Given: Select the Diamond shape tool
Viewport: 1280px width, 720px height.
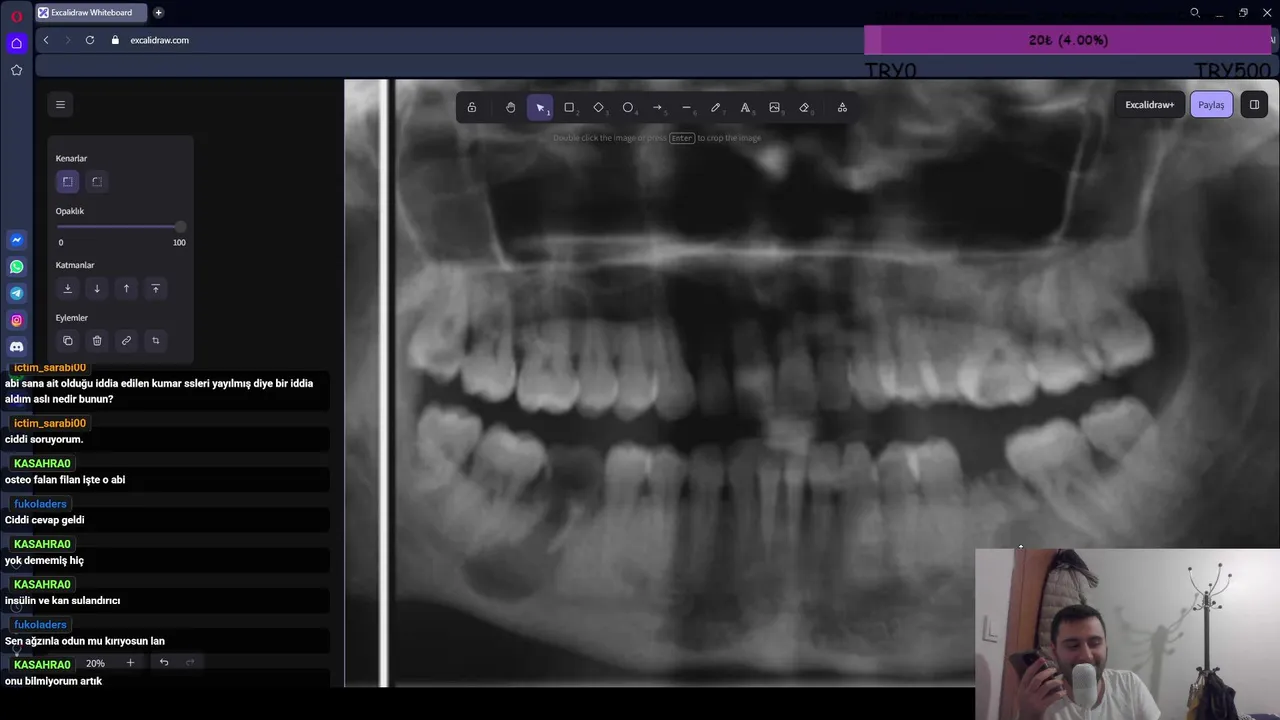Looking at the screenshot, I should pyautogui.click(x=598, y=107).
